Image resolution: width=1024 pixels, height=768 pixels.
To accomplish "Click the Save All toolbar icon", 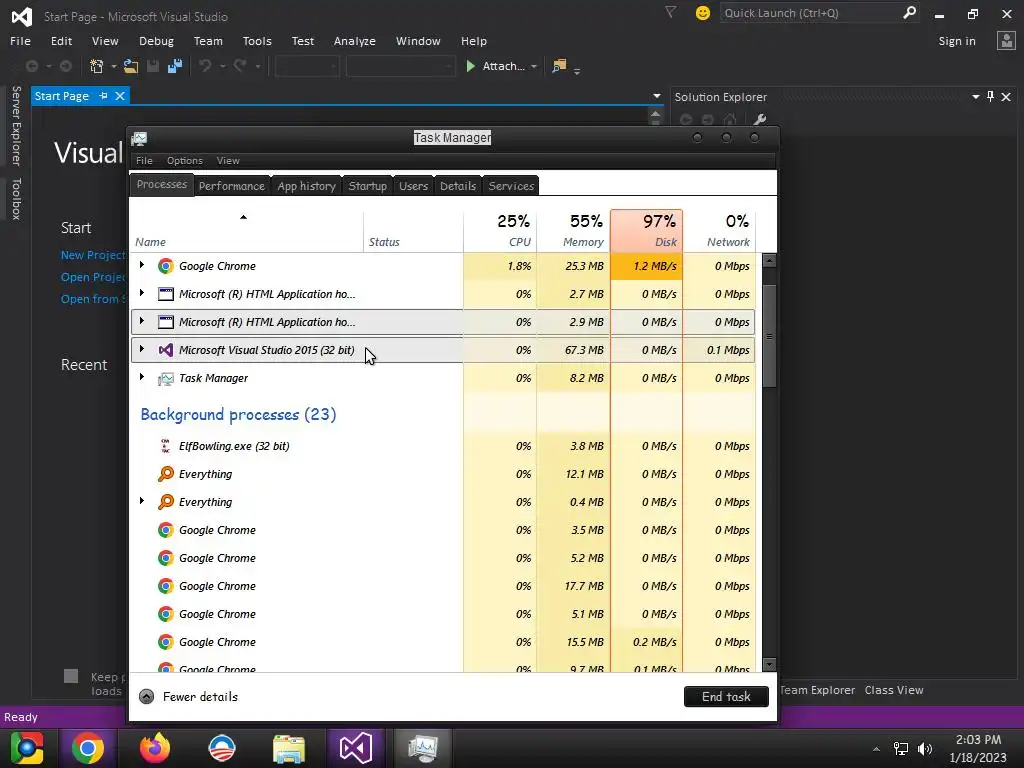I will (174, 66).
